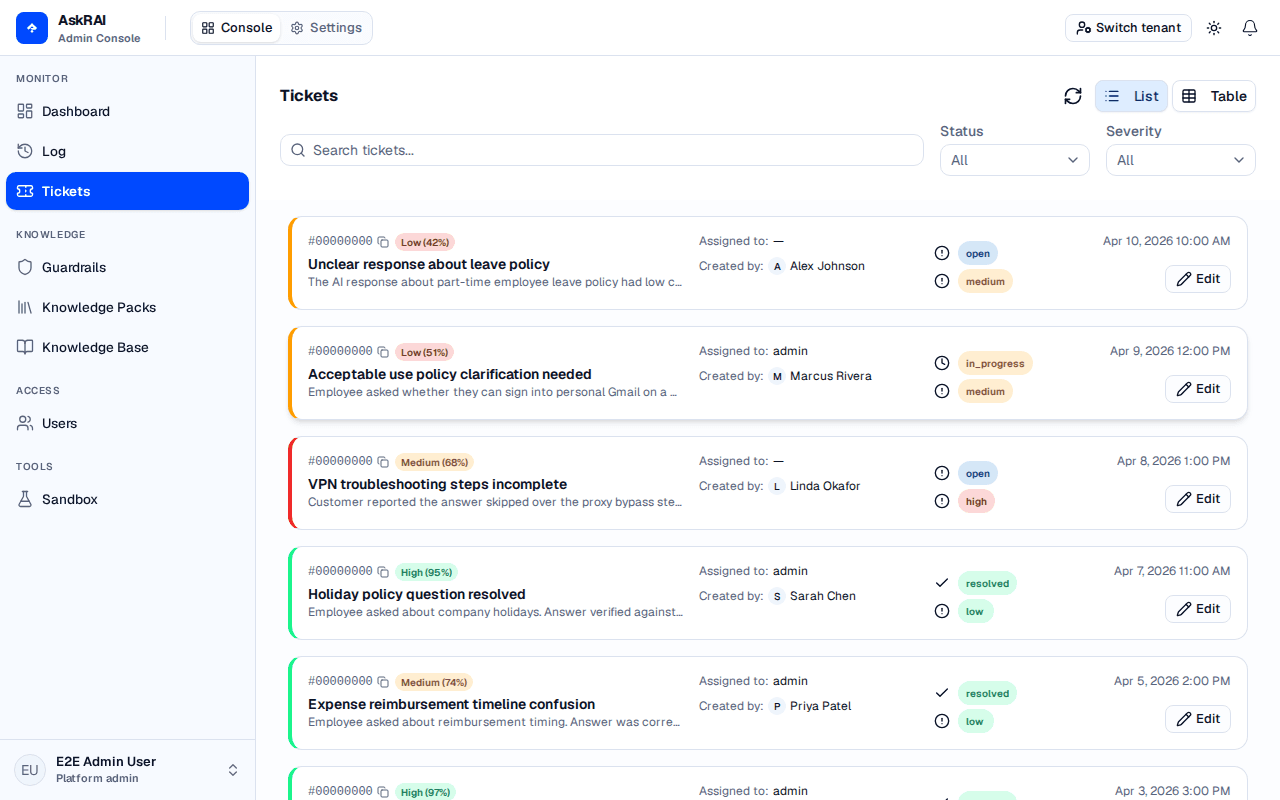1280x800 pixels.
Task: Switch to List view
Action: [1131, 96]
